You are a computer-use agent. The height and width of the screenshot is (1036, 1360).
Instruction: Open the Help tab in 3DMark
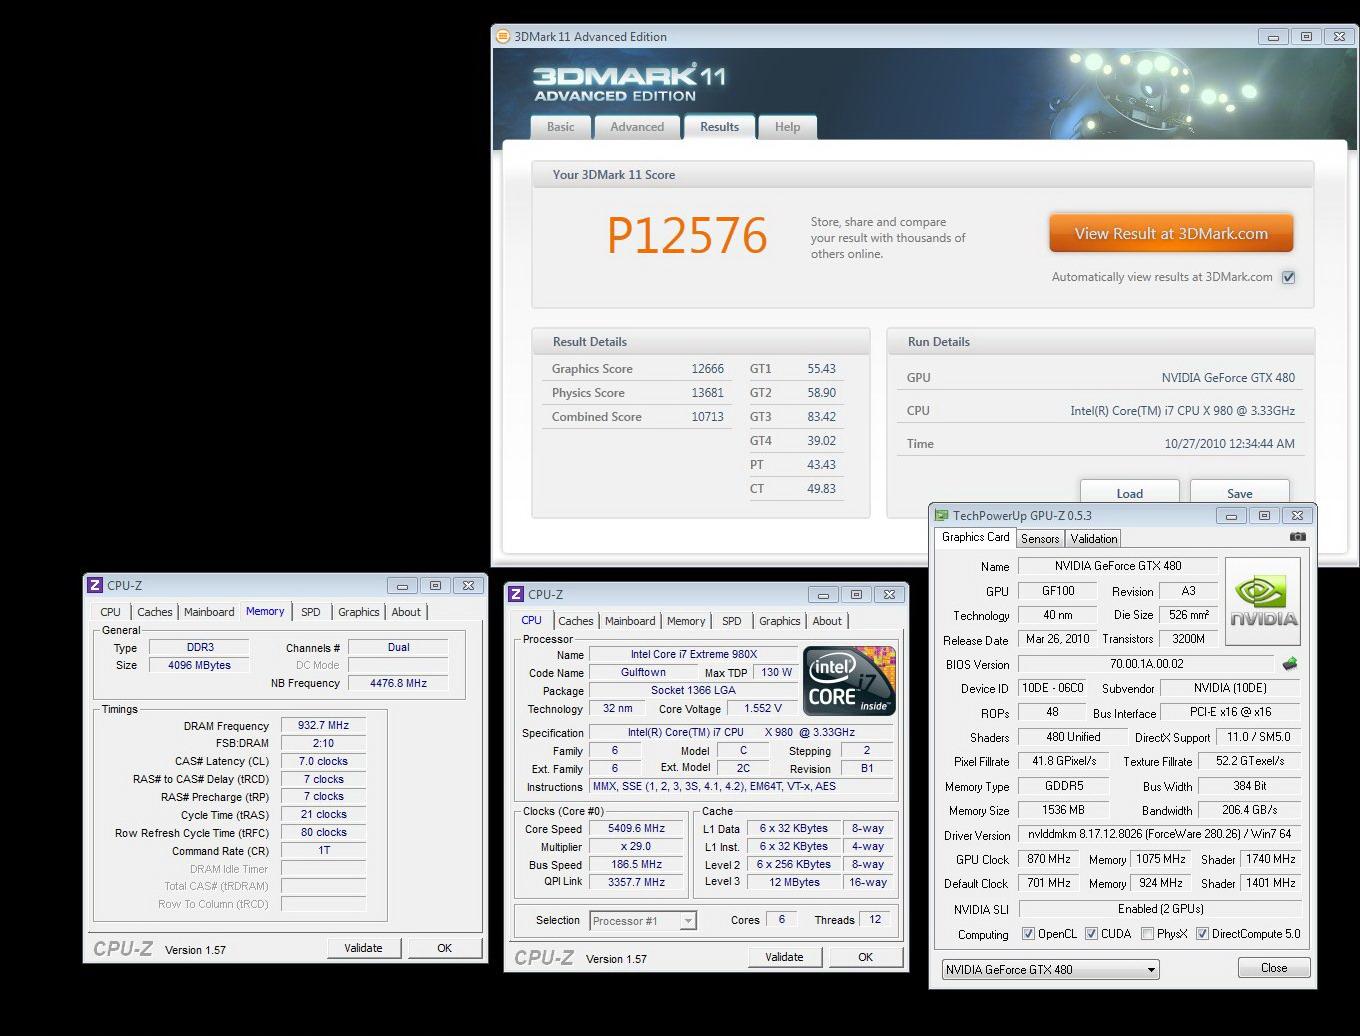click(x=787, y=127)
